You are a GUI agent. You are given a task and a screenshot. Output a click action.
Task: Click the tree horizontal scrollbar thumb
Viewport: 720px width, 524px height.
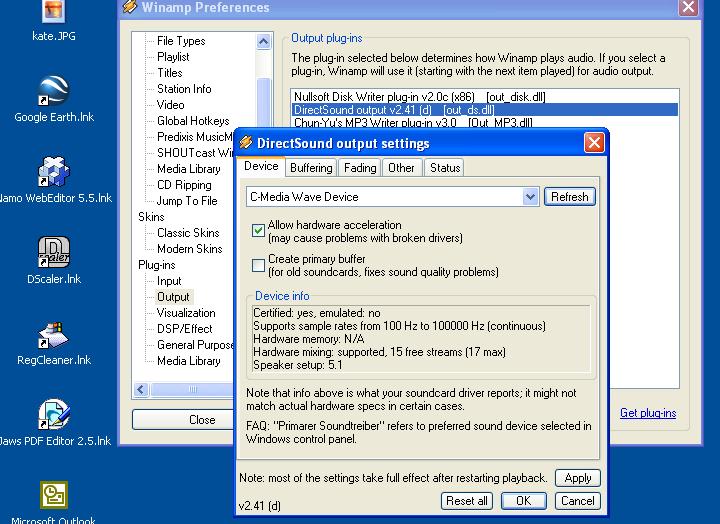pos(192,389)
